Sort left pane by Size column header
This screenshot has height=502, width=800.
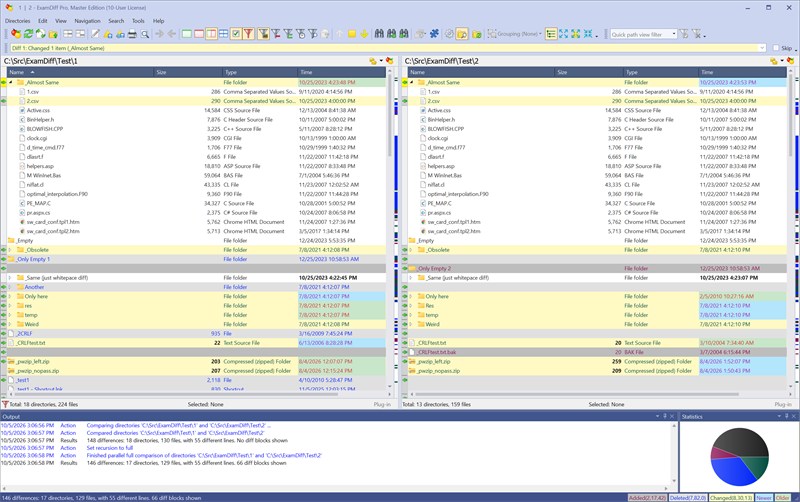click(x=188, y=72)
